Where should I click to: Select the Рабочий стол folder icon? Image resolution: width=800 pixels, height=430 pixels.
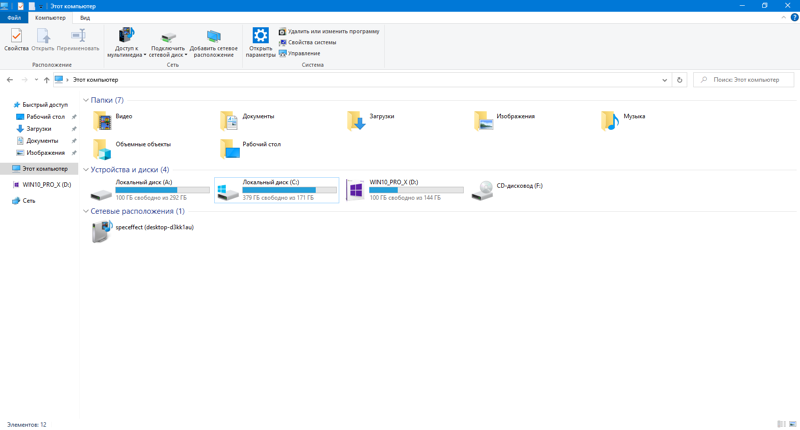[229, 149]
